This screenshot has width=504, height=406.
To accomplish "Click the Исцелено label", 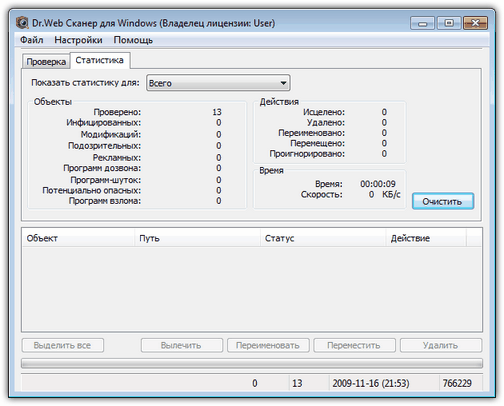I will click(x=324, y=112).
